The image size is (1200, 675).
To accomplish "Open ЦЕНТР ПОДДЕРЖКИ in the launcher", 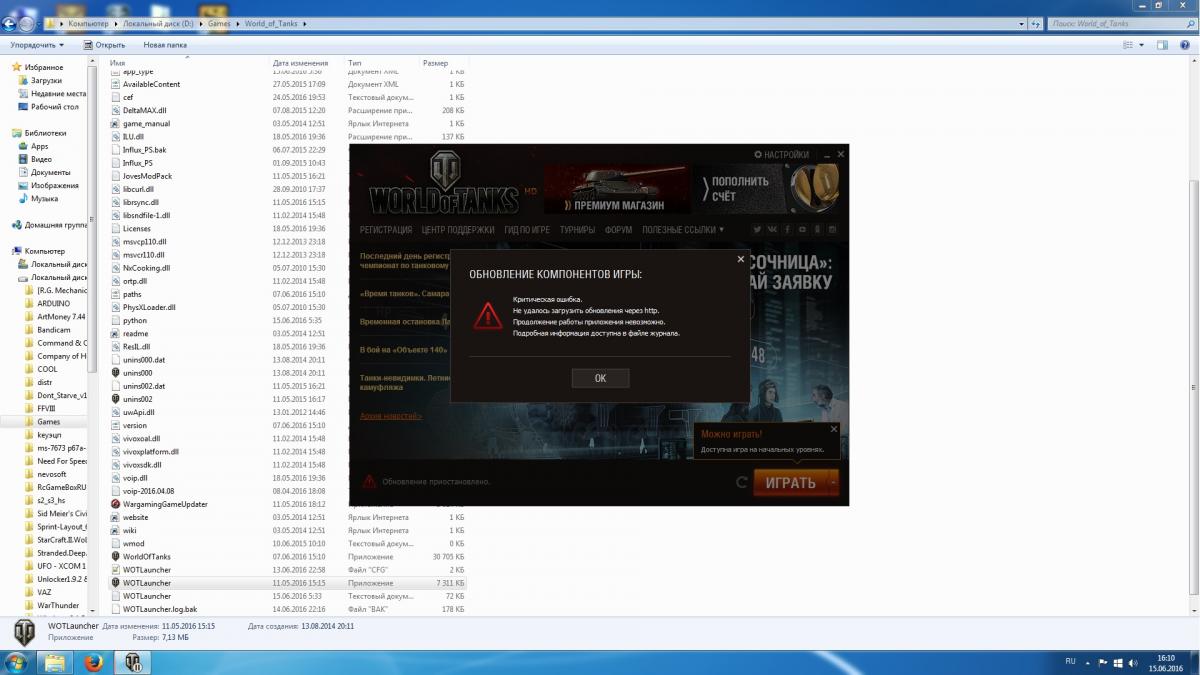I will point(458,230).
